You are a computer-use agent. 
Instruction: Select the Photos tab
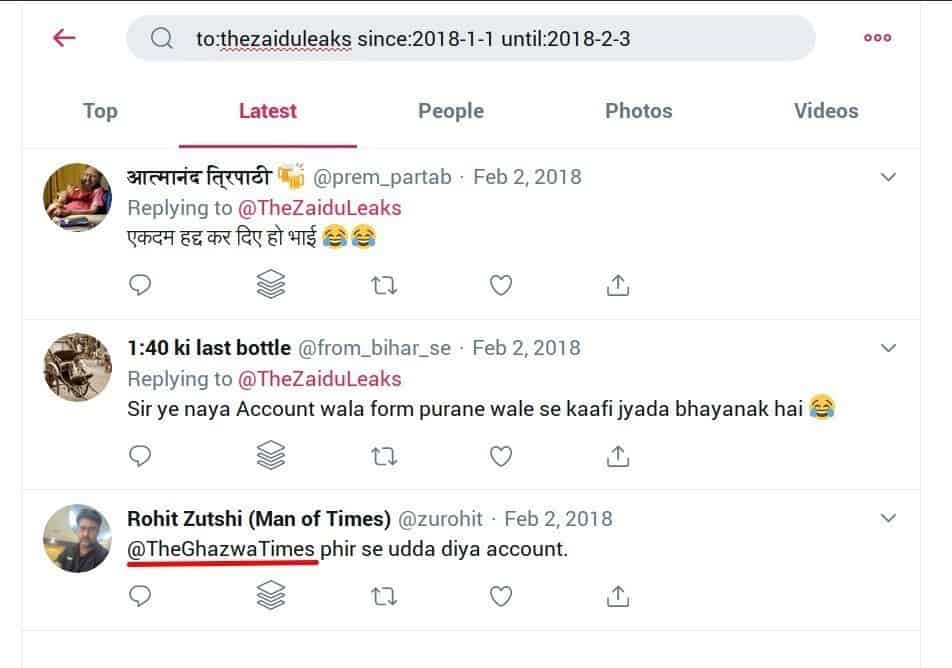638,111
